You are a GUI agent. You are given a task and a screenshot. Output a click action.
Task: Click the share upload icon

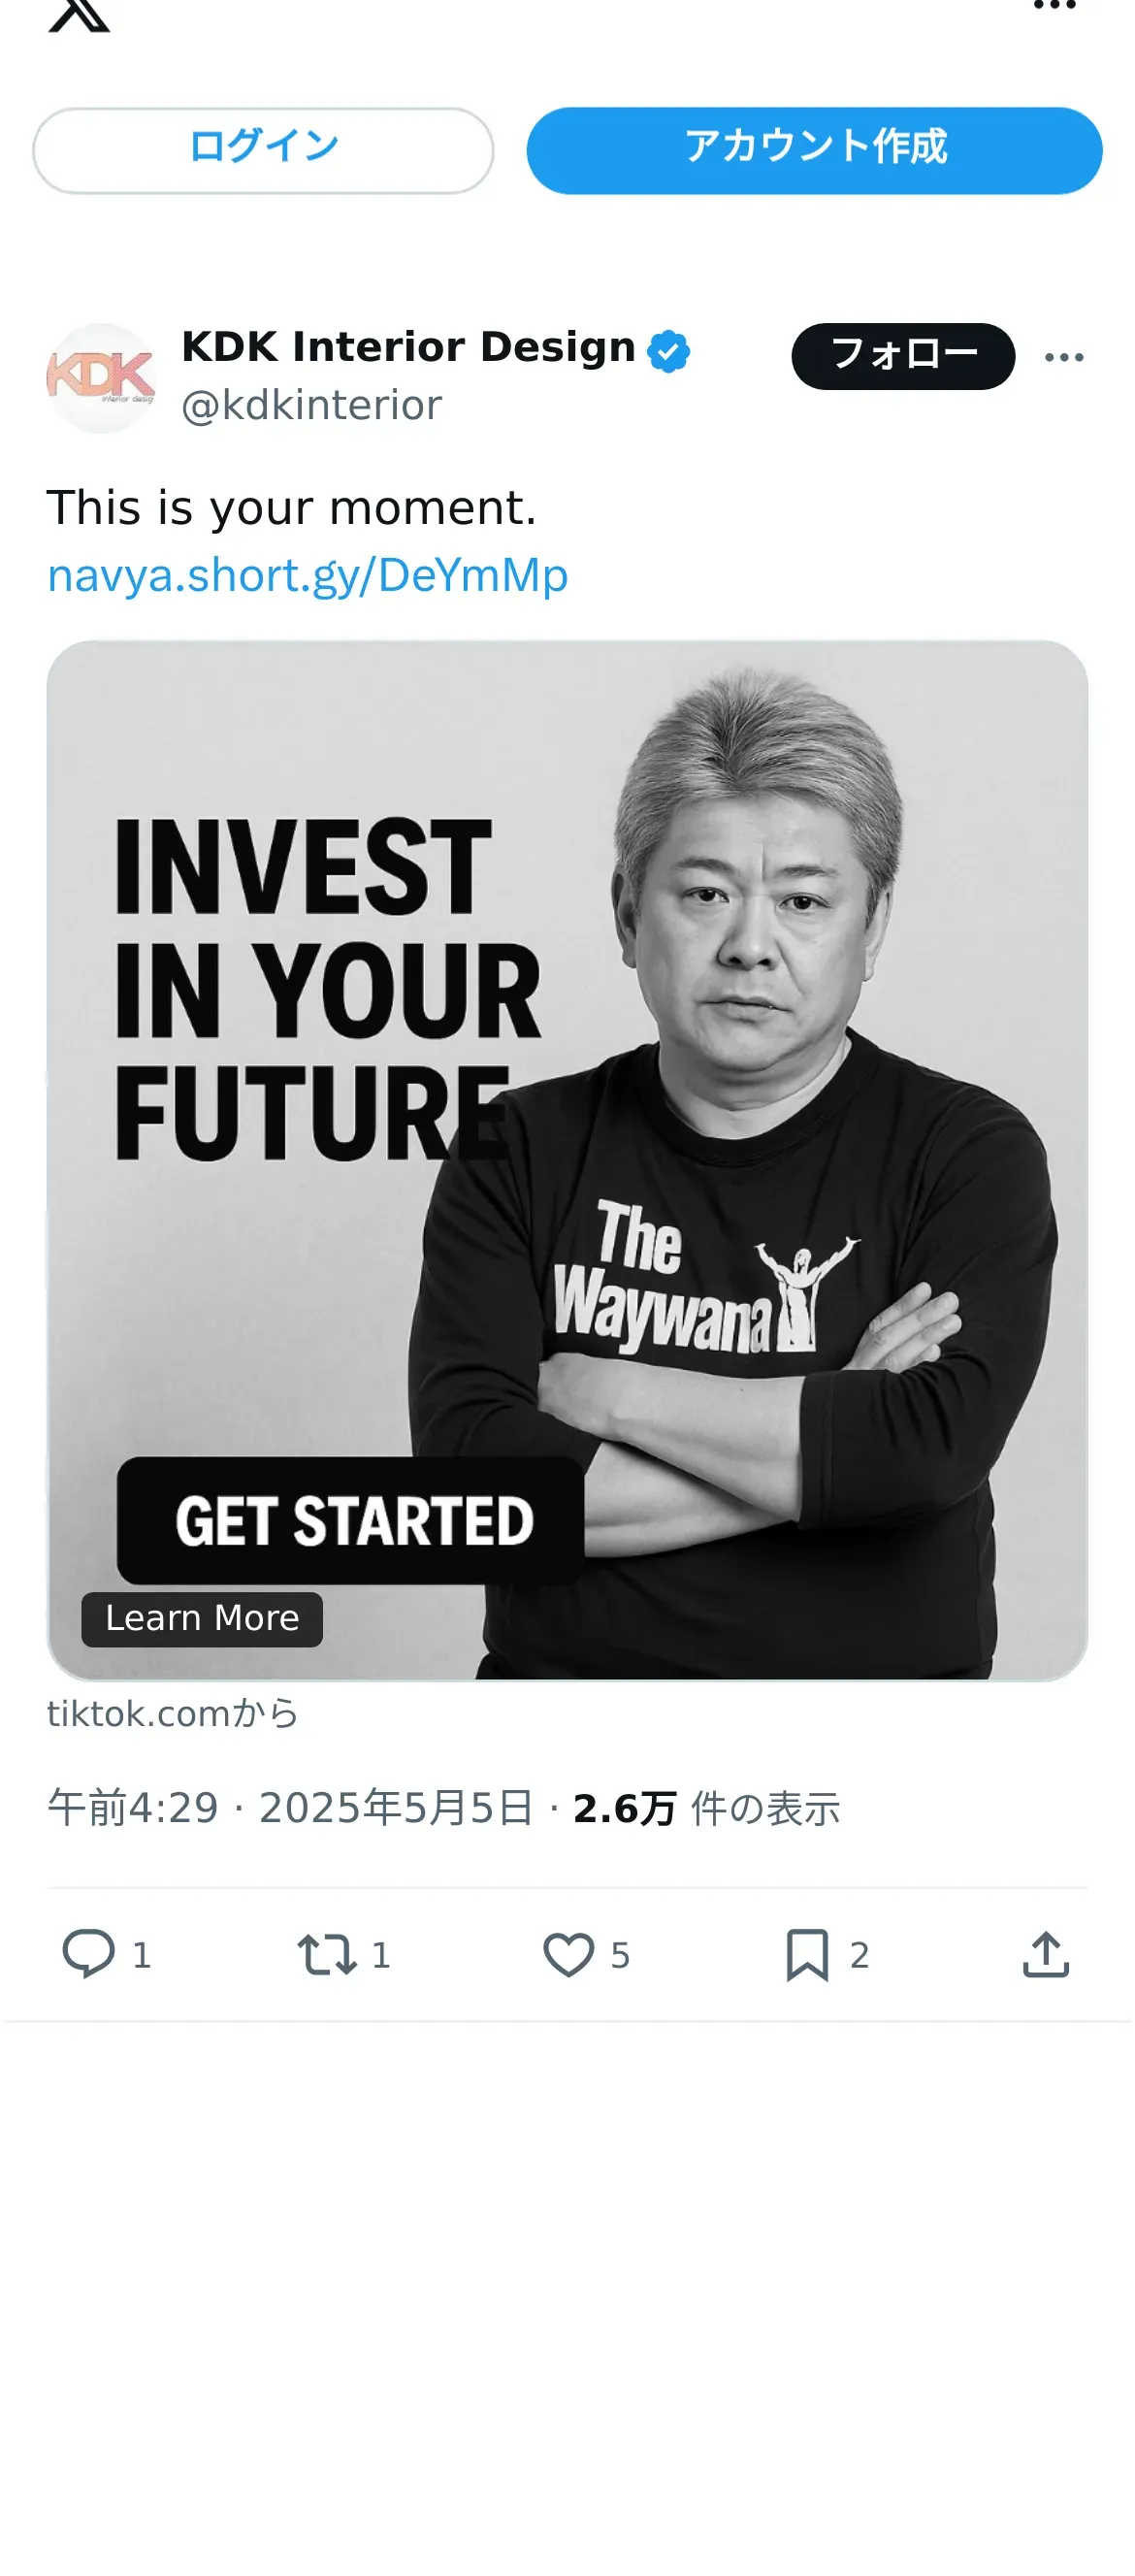coord(1046,1954)
